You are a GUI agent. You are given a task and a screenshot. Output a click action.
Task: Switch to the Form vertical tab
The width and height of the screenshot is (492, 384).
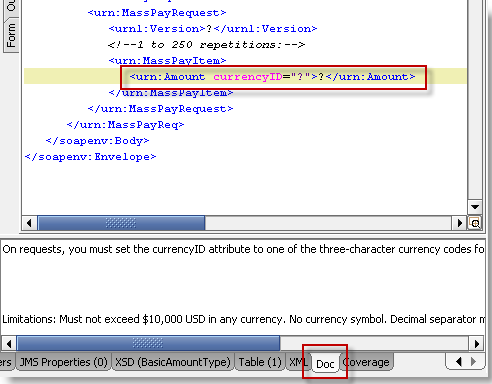coord(11,36)
